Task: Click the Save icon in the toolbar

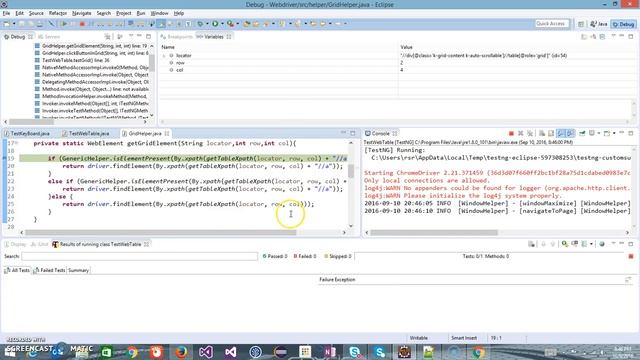Action: point(22,24)
